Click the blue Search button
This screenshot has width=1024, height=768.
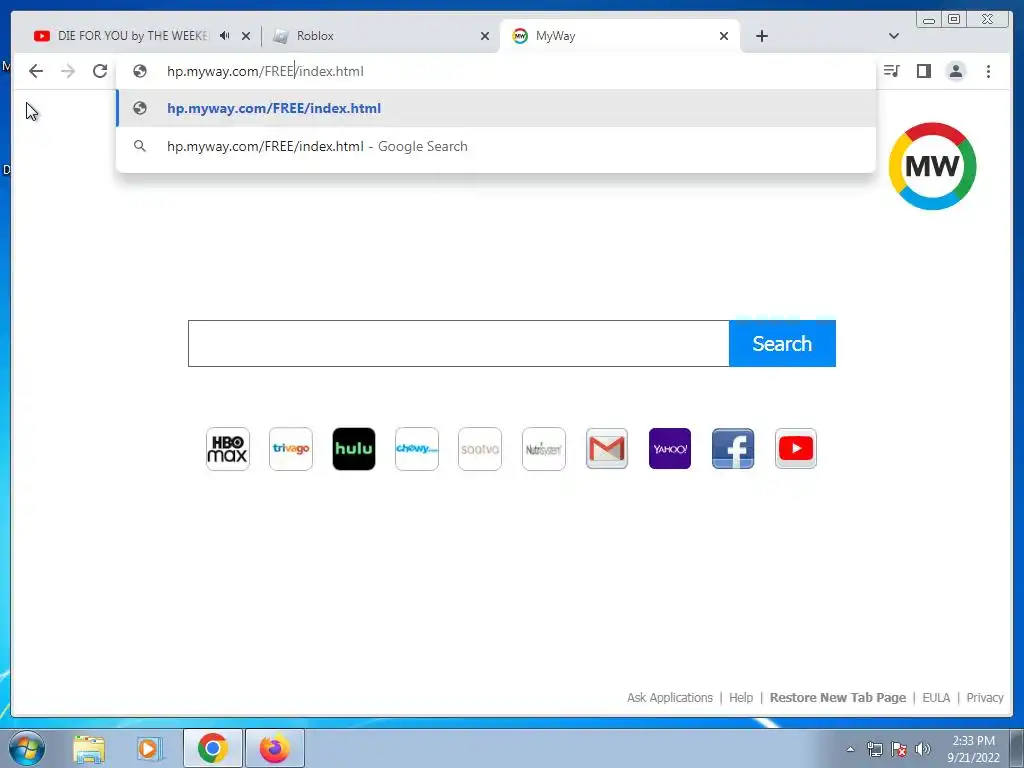coord(782,344)
